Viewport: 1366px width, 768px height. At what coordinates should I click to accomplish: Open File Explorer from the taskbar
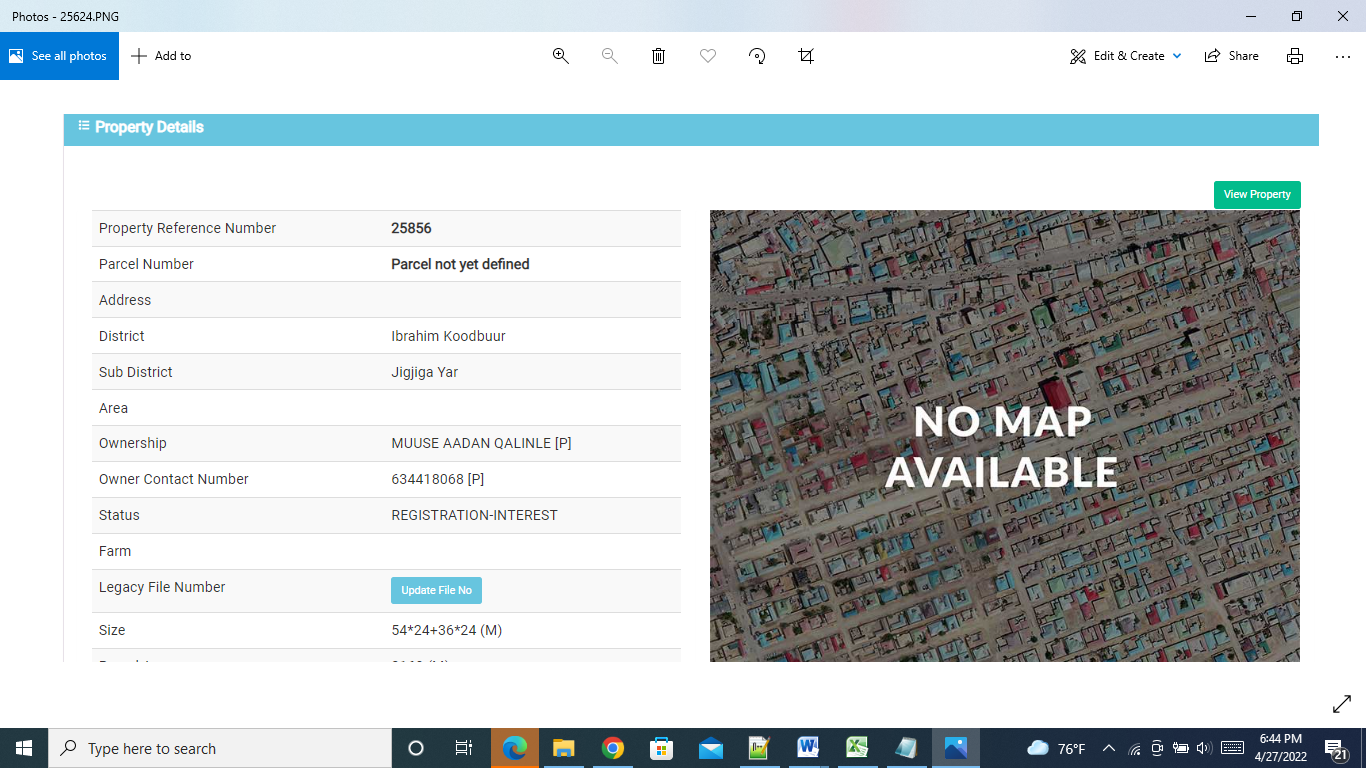[564, 748]
